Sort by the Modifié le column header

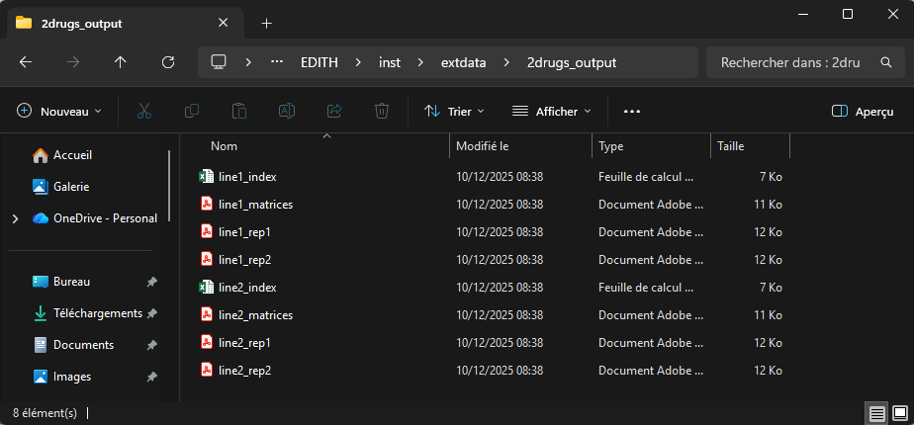pos(483,146)
